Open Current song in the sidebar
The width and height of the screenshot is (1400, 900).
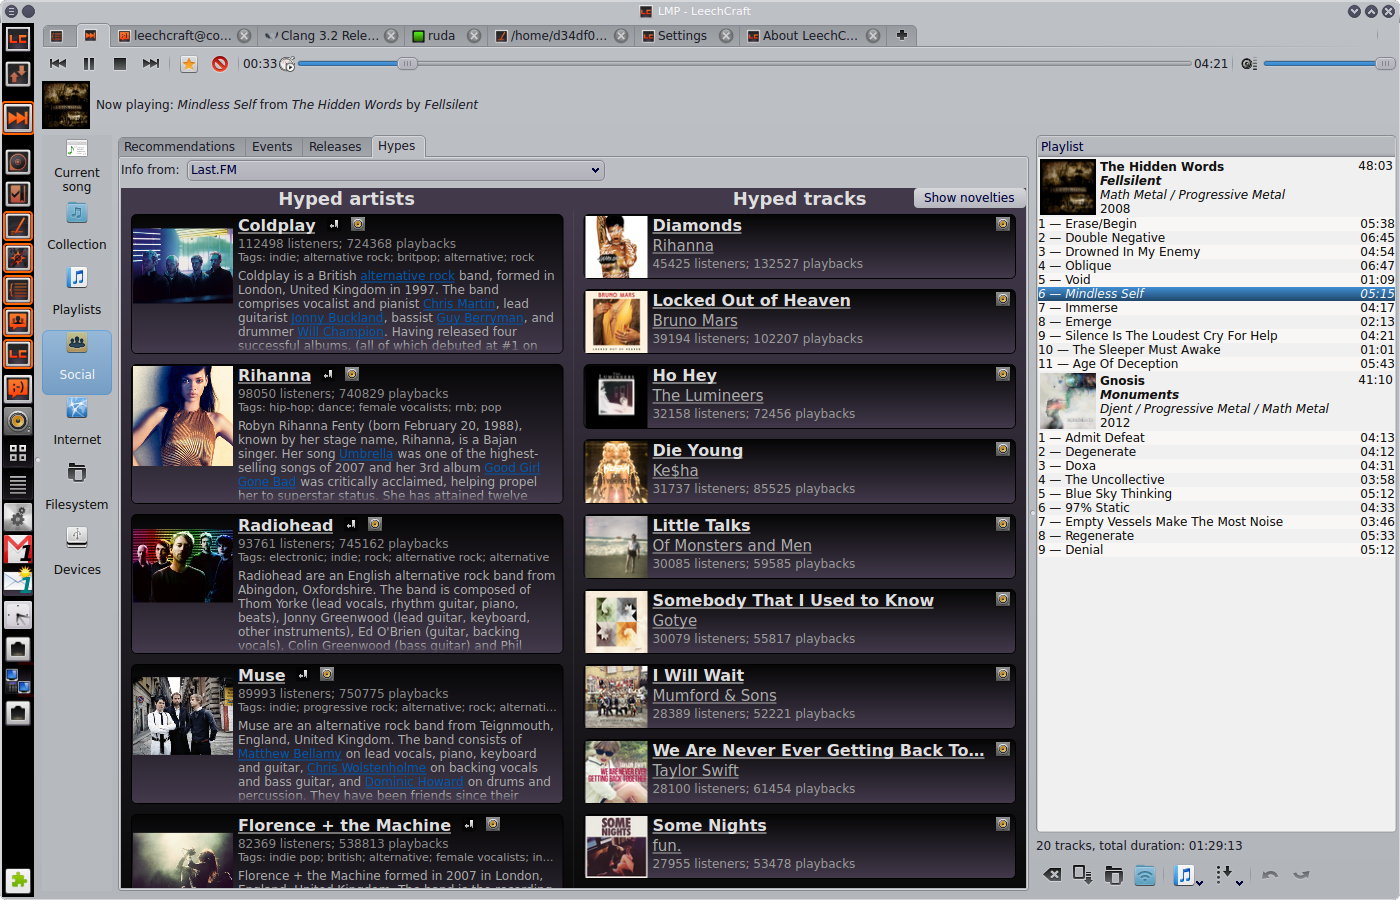click(x=77, y=167)
